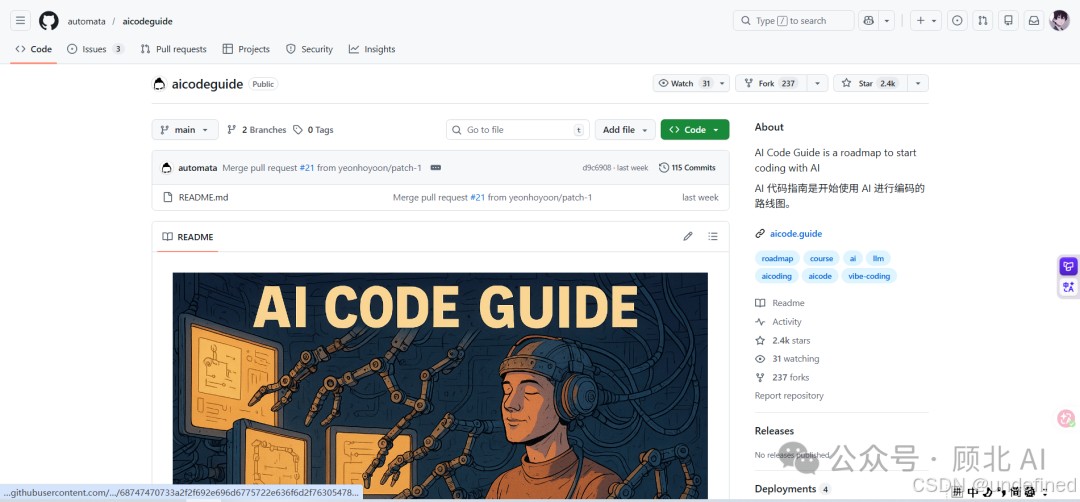Click the aicoding topic tag
The height and width of the screenshot is (502, 1080).
777,276
